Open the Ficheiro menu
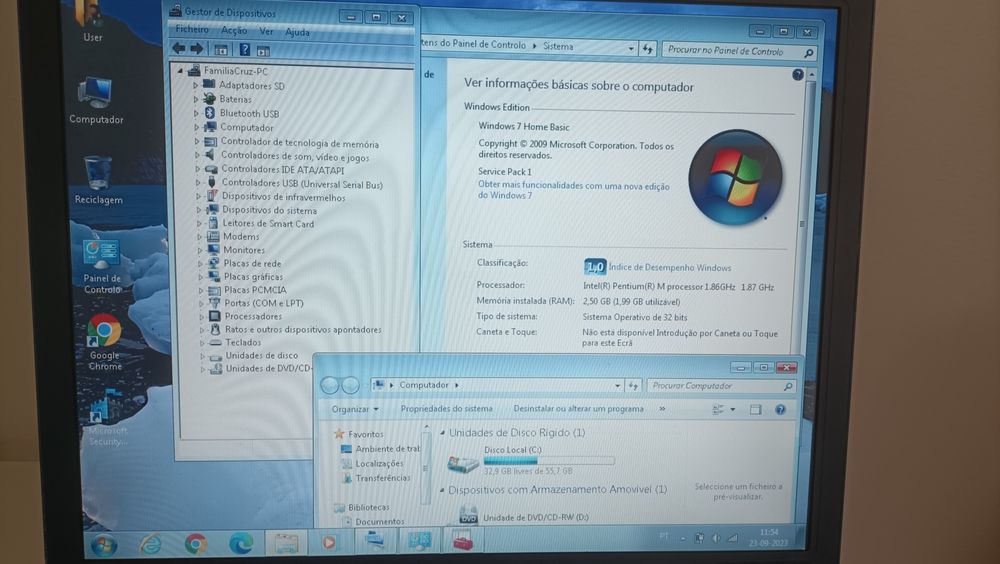 click(x=192, y=29)
